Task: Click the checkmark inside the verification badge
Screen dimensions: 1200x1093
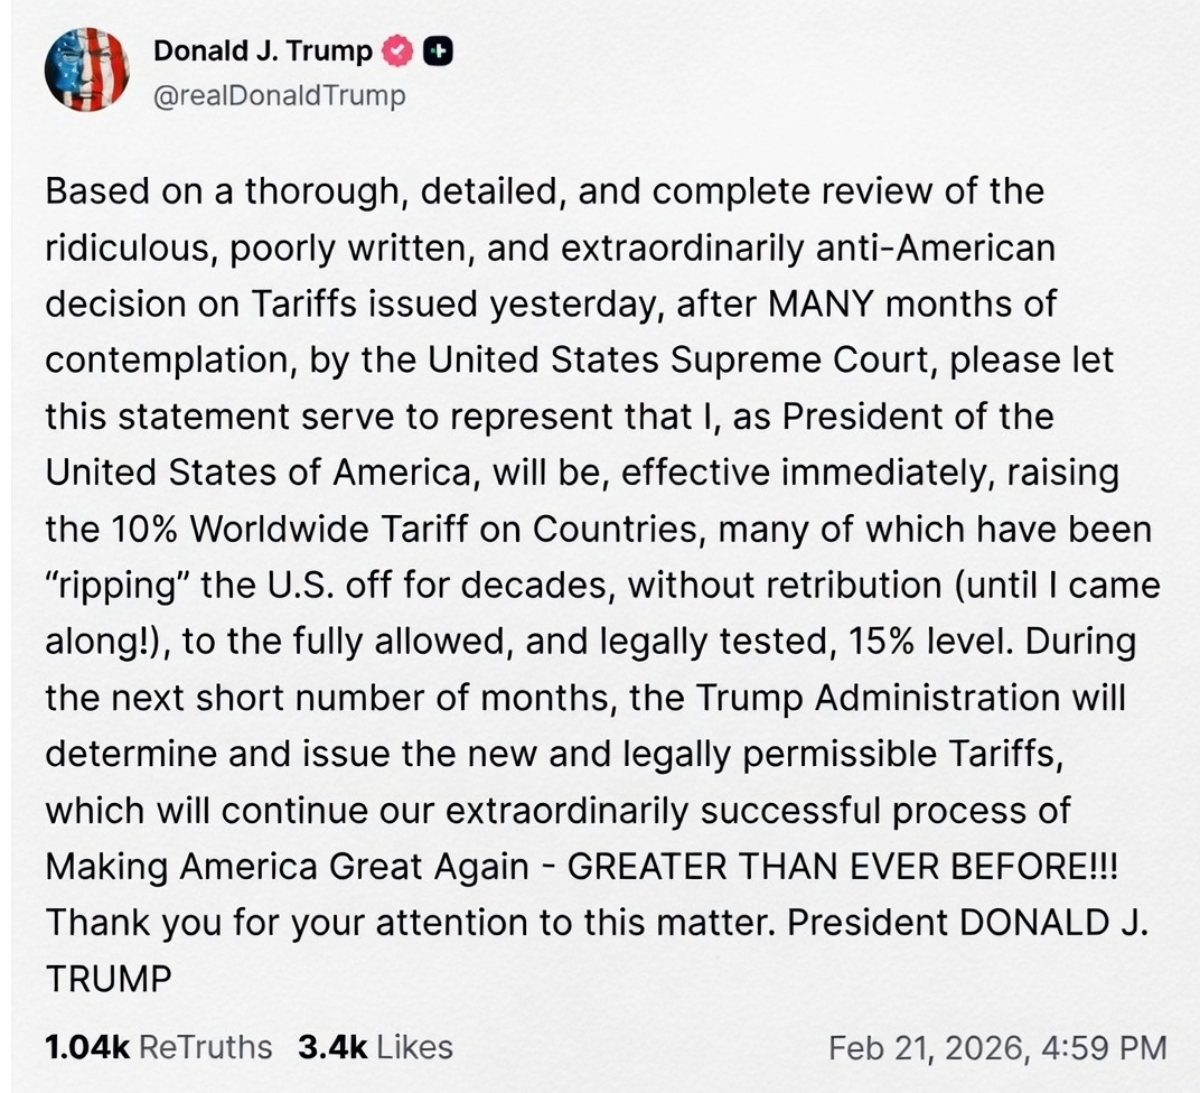Action: coord(399,50)
